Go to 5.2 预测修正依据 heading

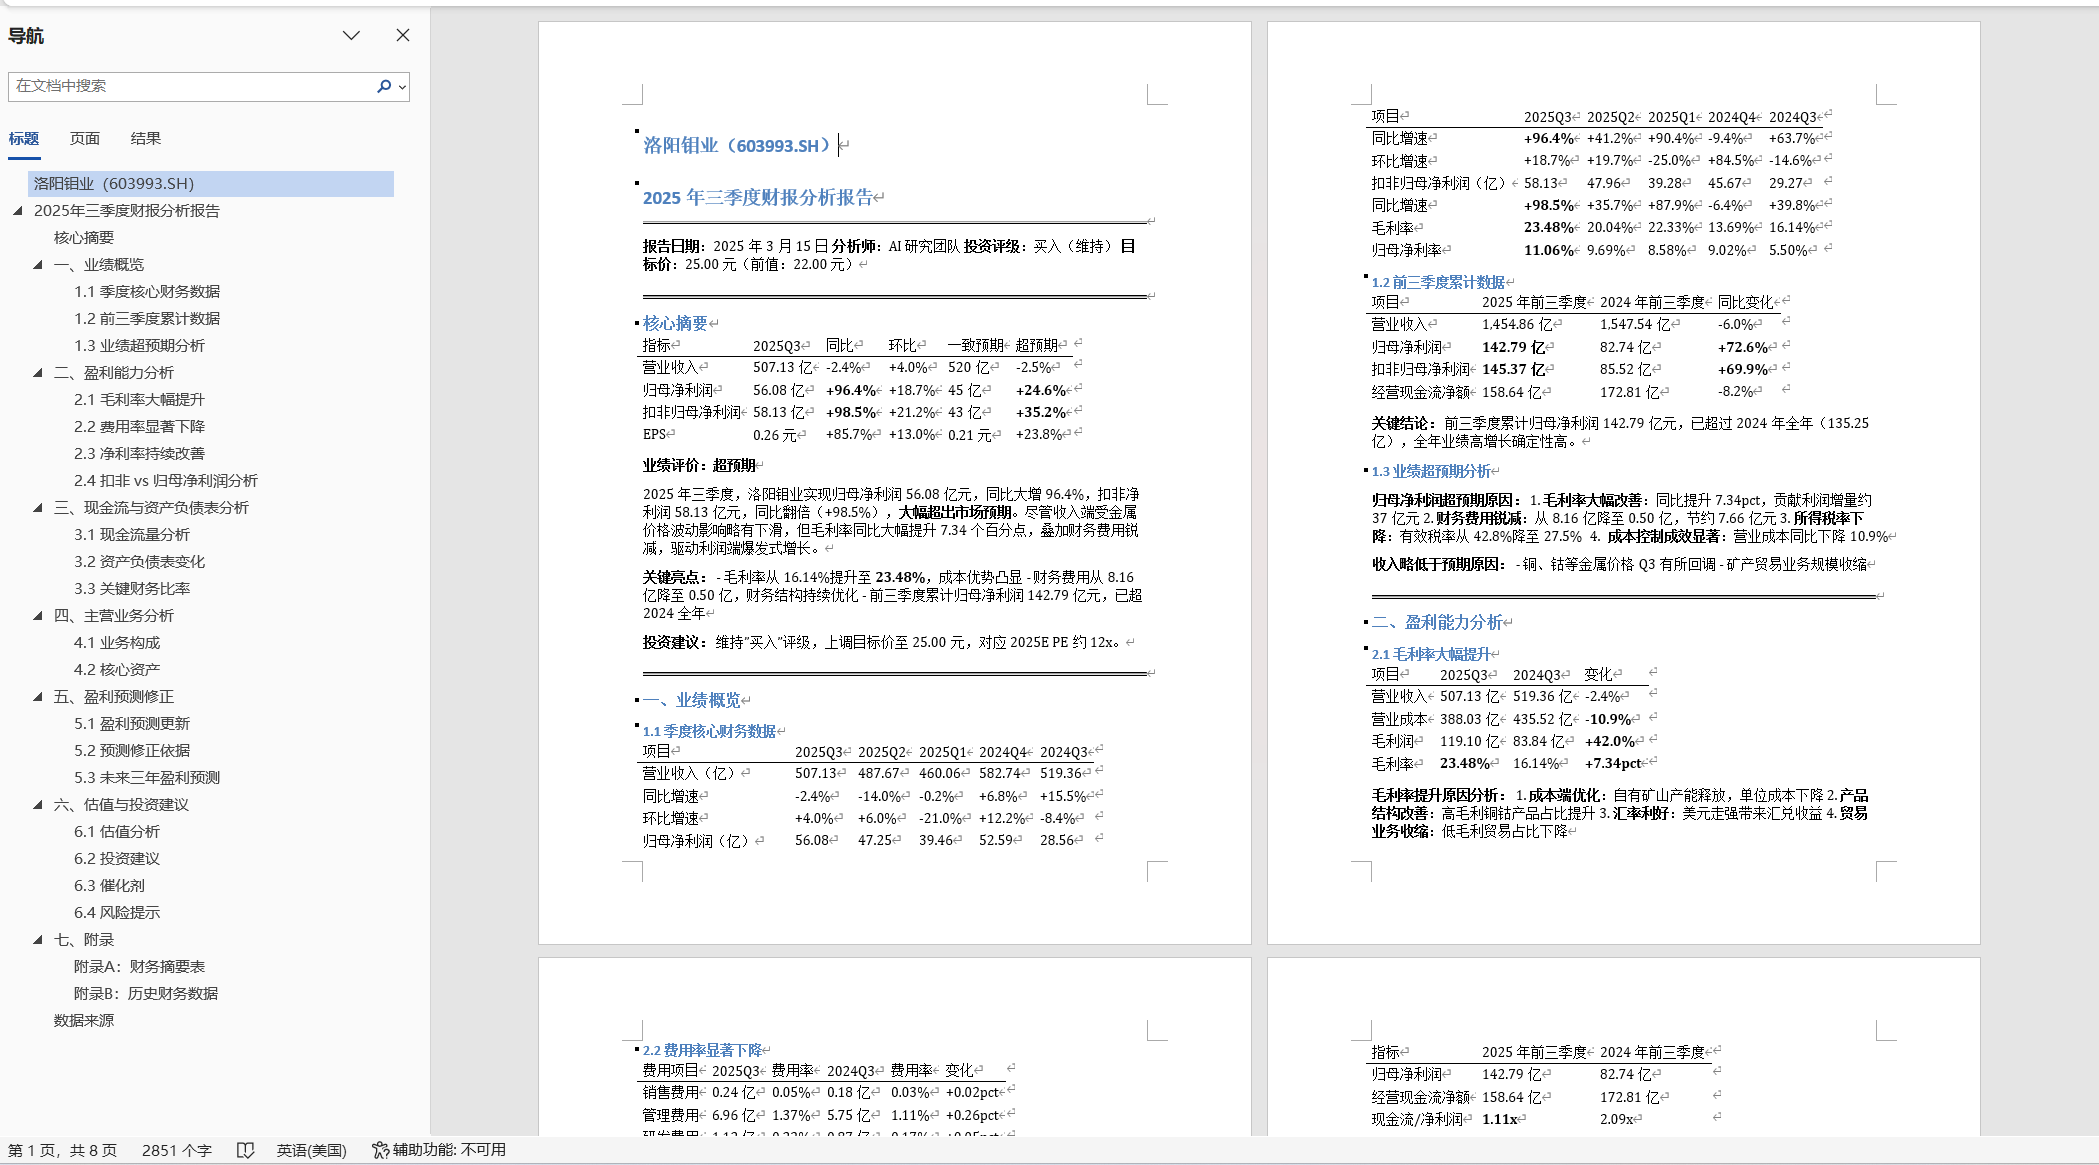pyautogui.click(x=132, y=750)
